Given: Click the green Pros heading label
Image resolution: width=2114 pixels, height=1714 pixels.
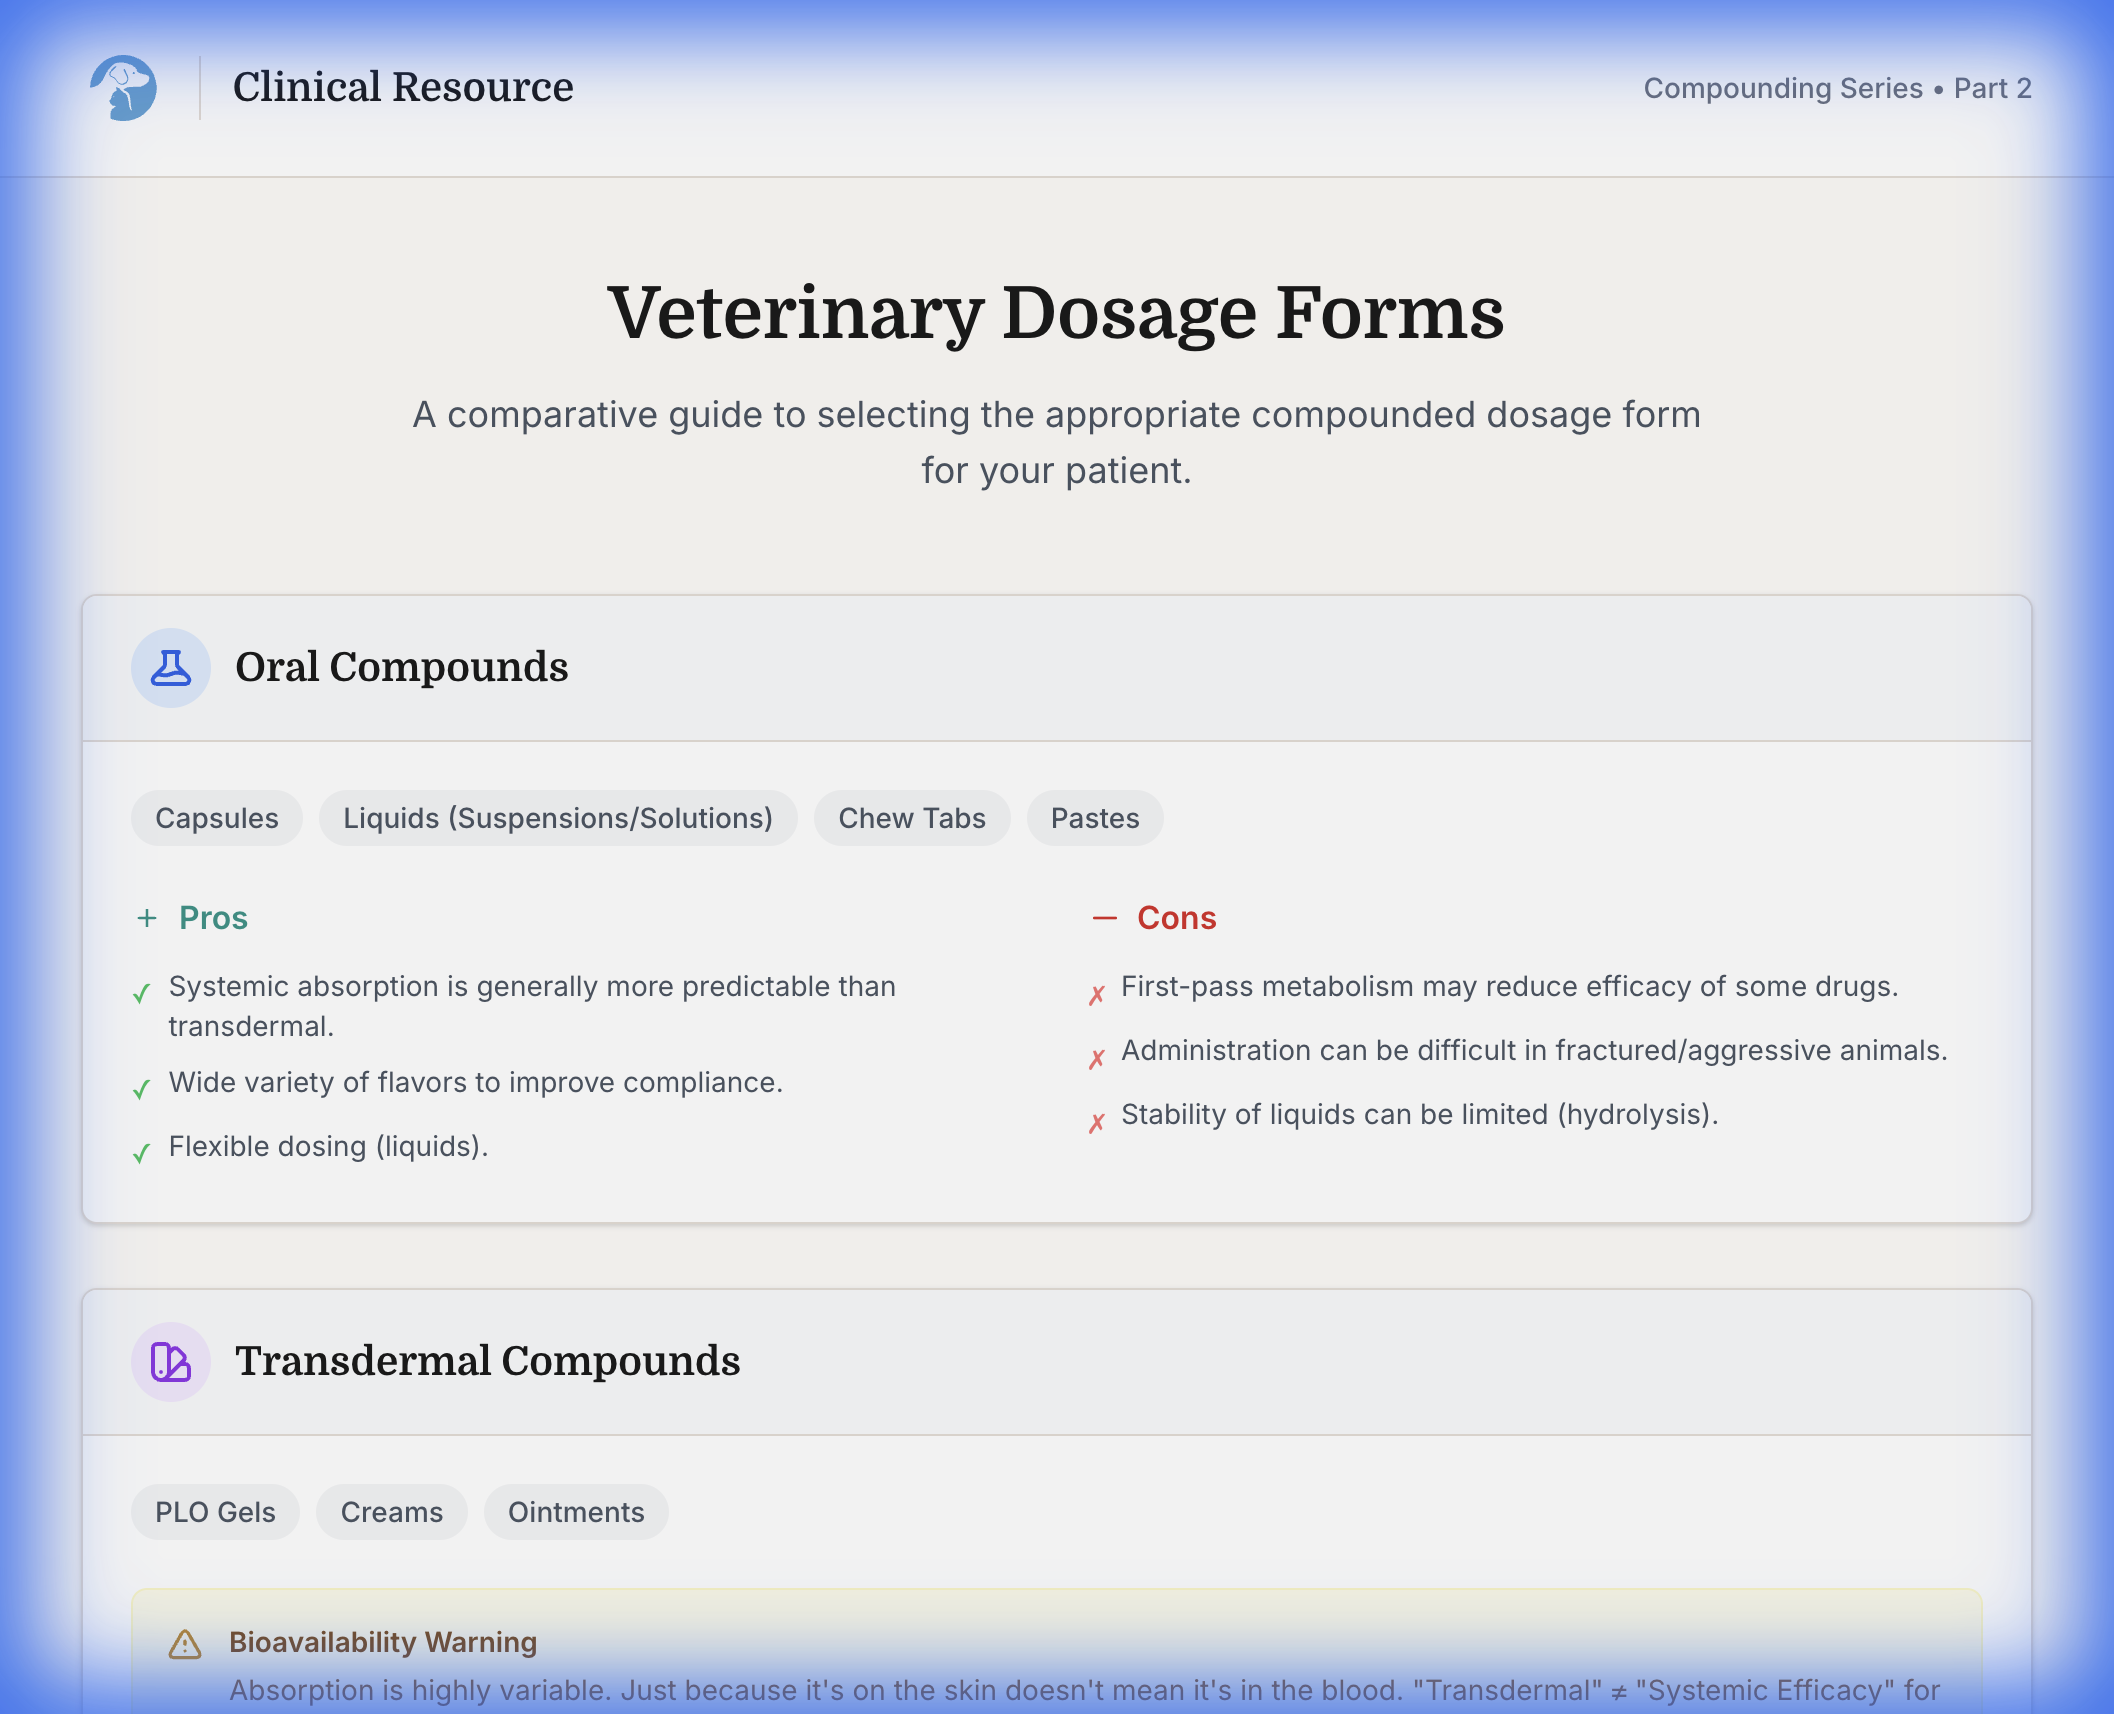Looking at the screenshot, I should tap(212, 917).
